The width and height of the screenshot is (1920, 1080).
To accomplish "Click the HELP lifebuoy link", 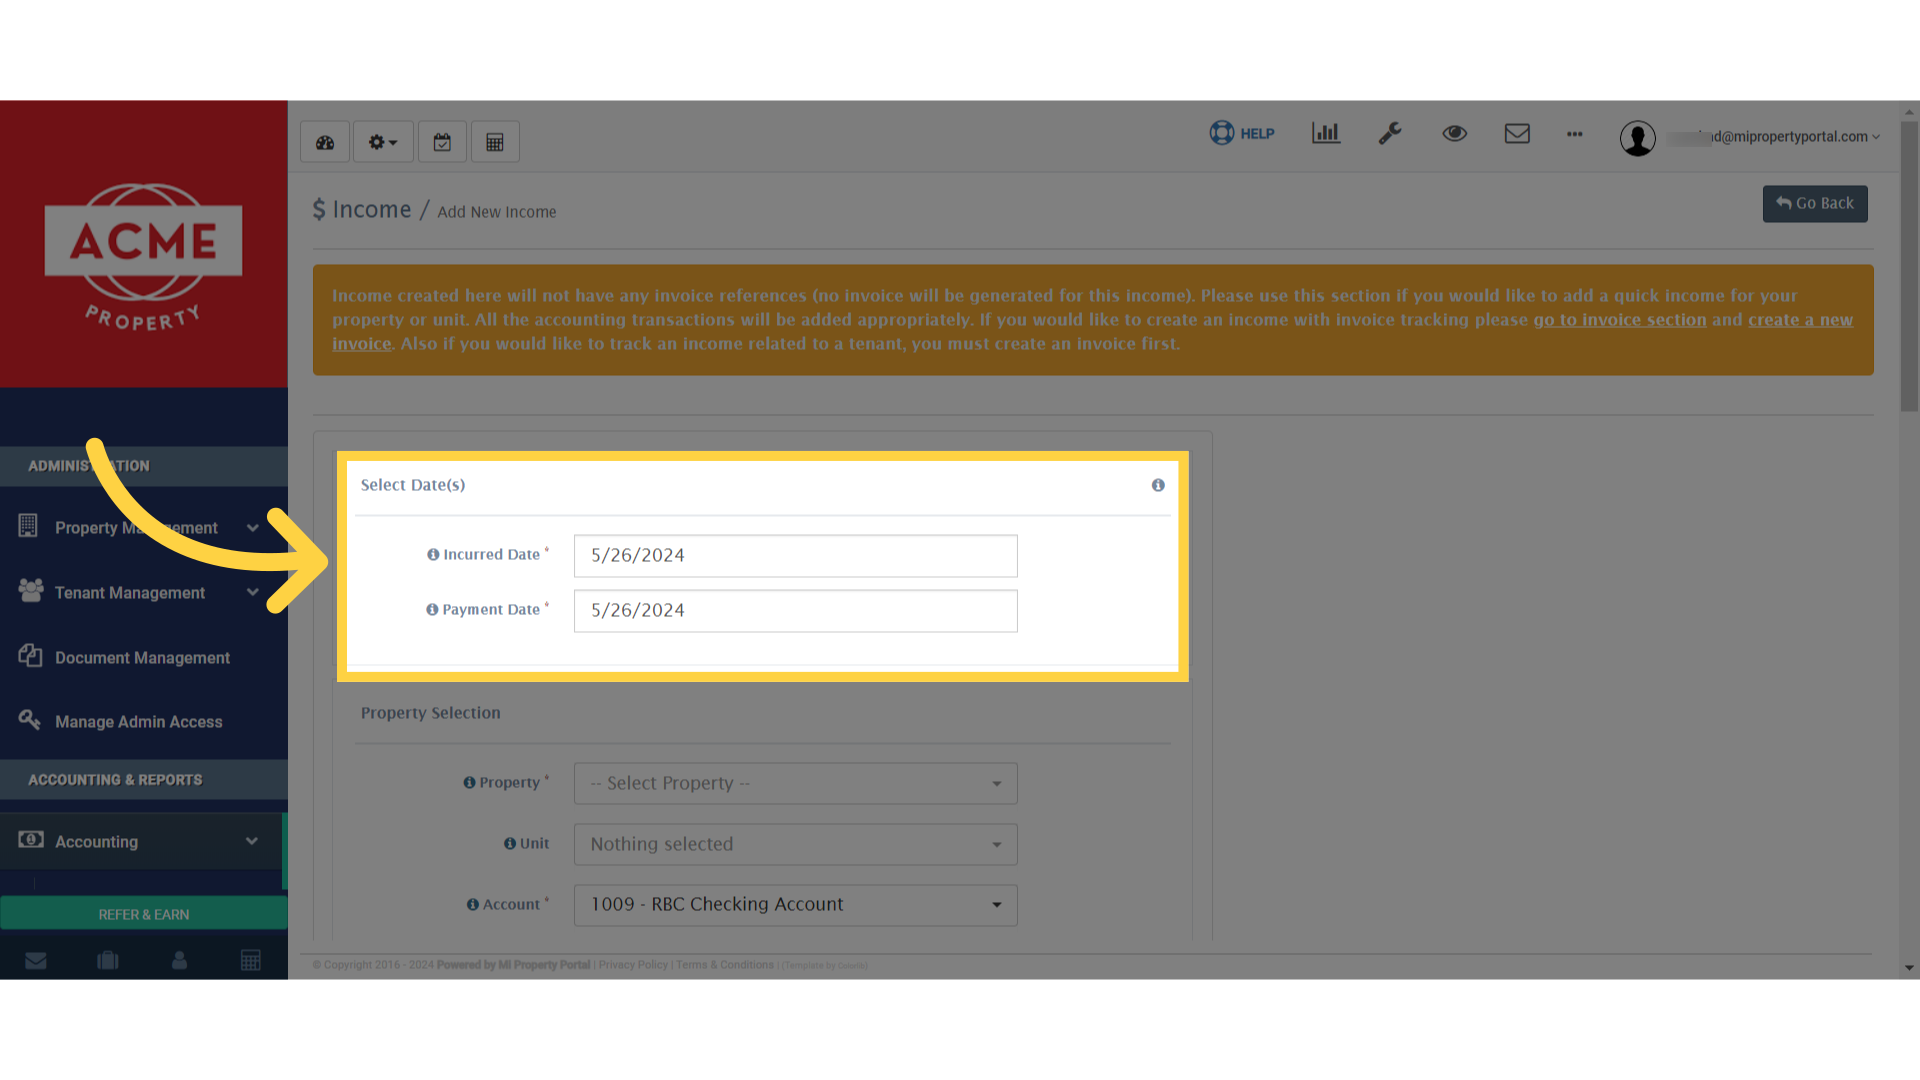I will coord(1242,133).
